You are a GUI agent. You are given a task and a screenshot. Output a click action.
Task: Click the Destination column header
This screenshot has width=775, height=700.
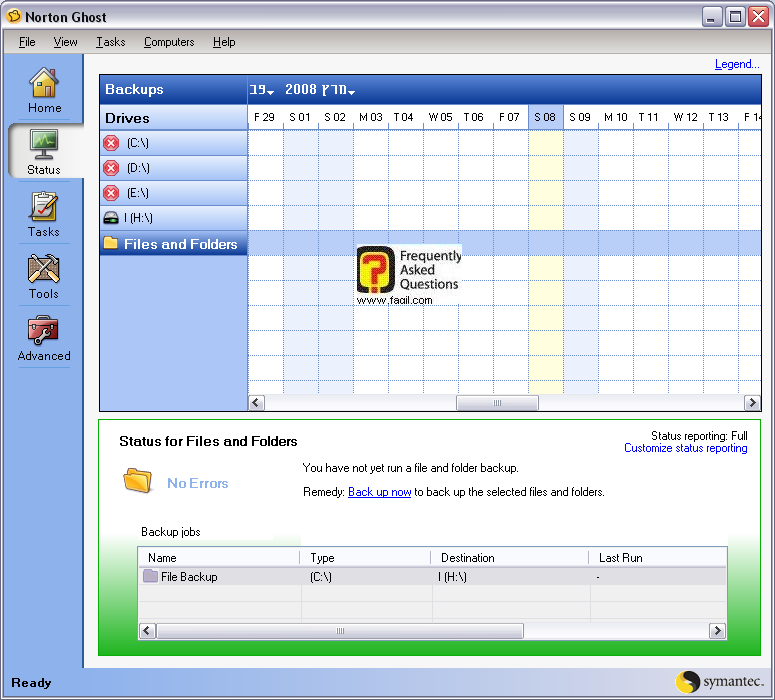[x=467, y=558]
